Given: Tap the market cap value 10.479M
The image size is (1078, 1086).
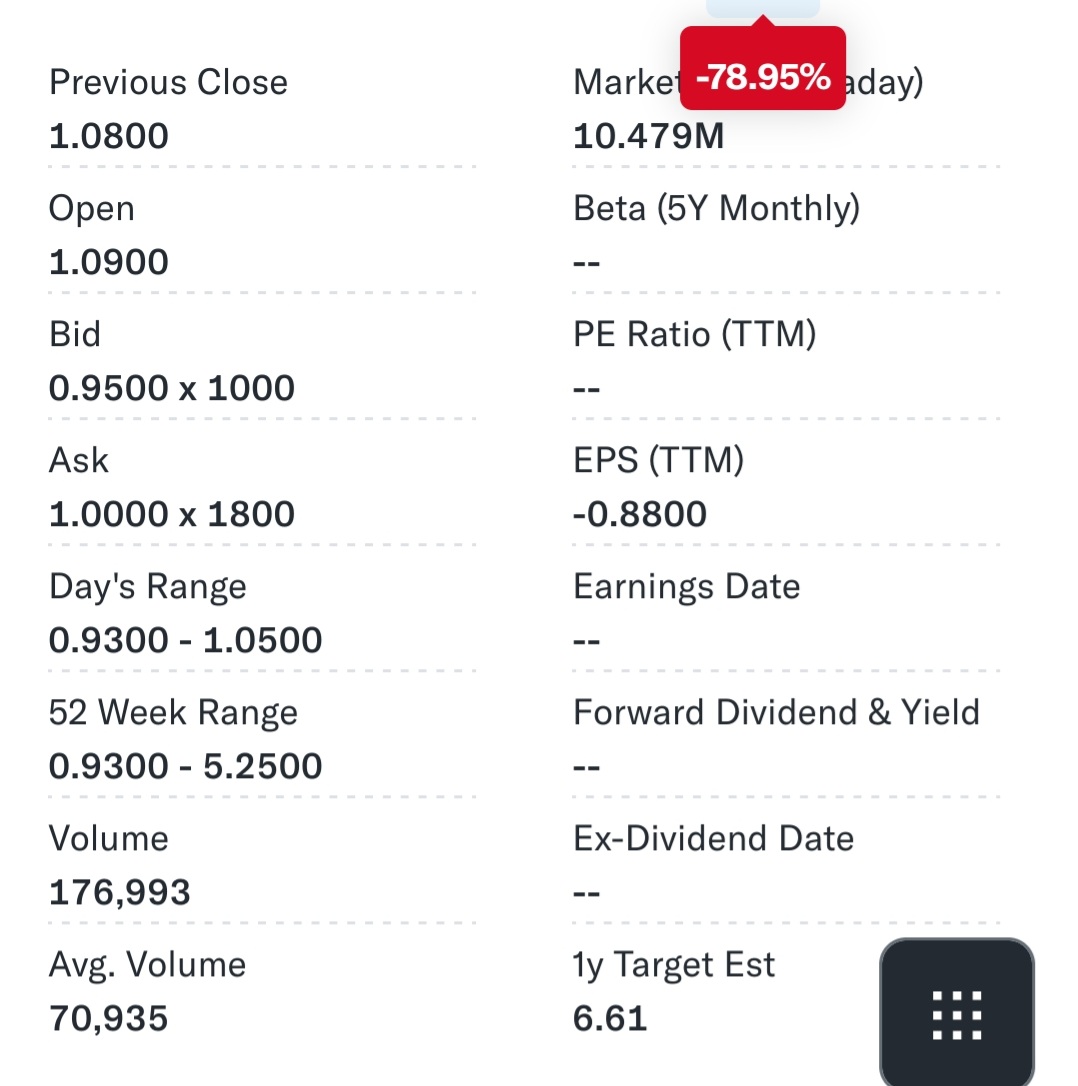Looking at the screenshot, I should tap(648, 136).
